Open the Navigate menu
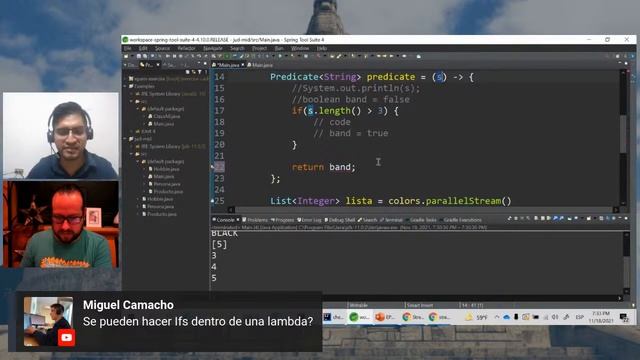Viewport: 640px width, 360px height. tap(213, 48)
